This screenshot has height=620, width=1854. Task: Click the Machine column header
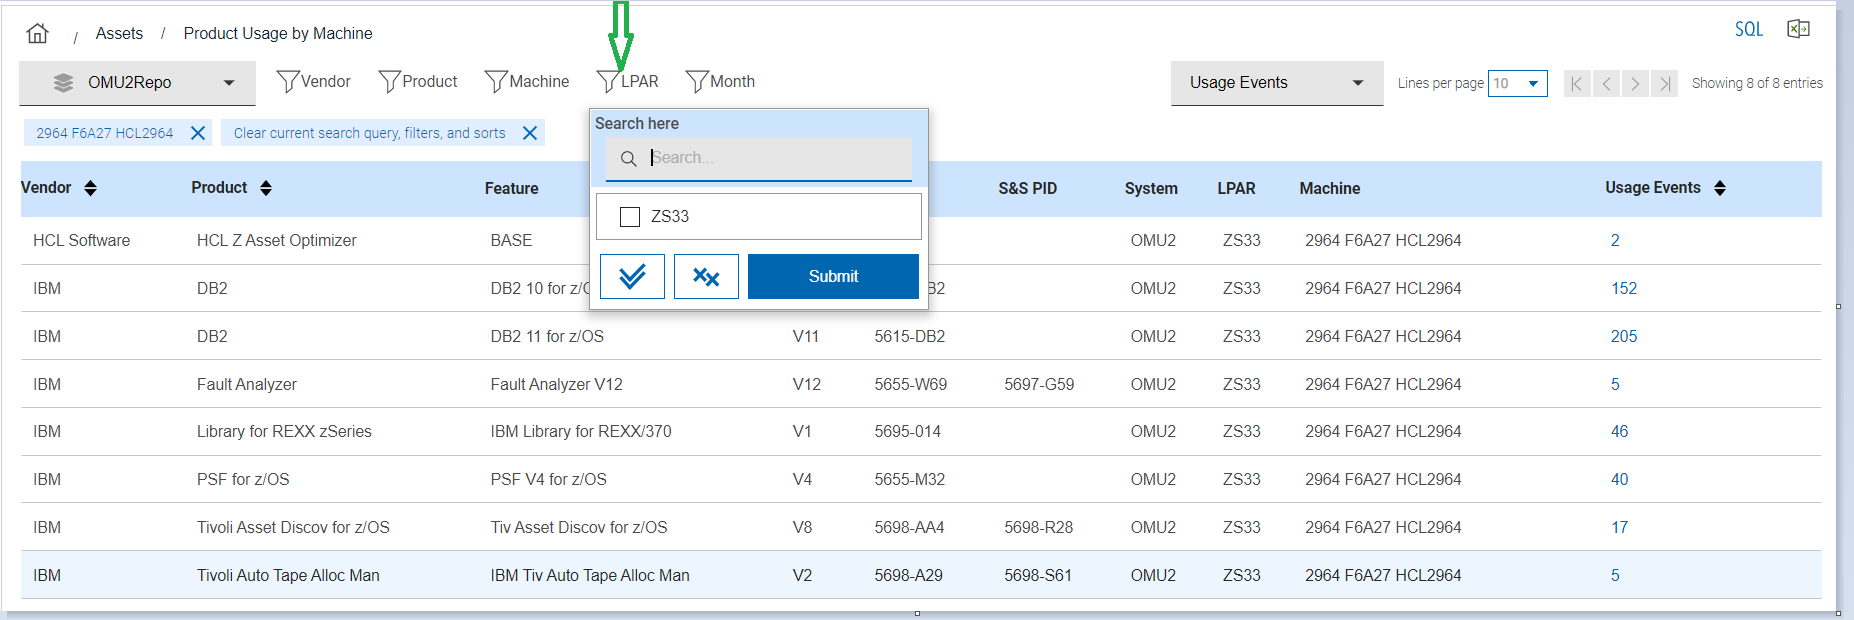point(1329,188)
